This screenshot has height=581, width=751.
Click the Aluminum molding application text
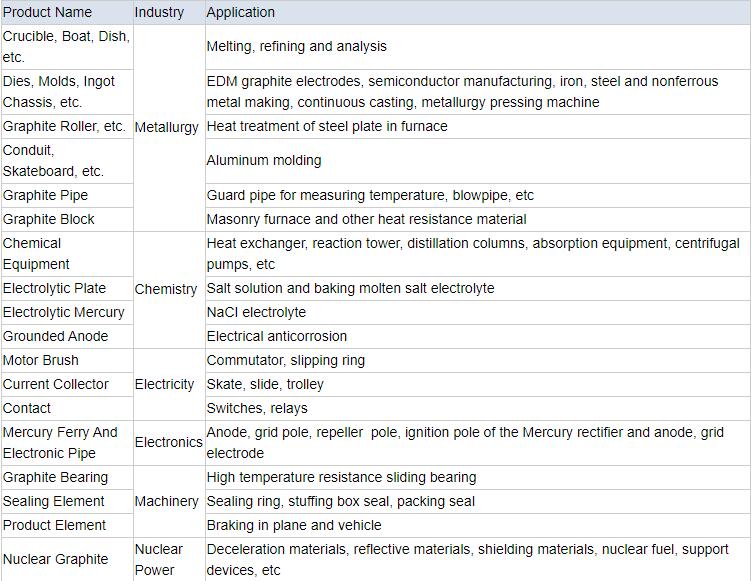264,160
